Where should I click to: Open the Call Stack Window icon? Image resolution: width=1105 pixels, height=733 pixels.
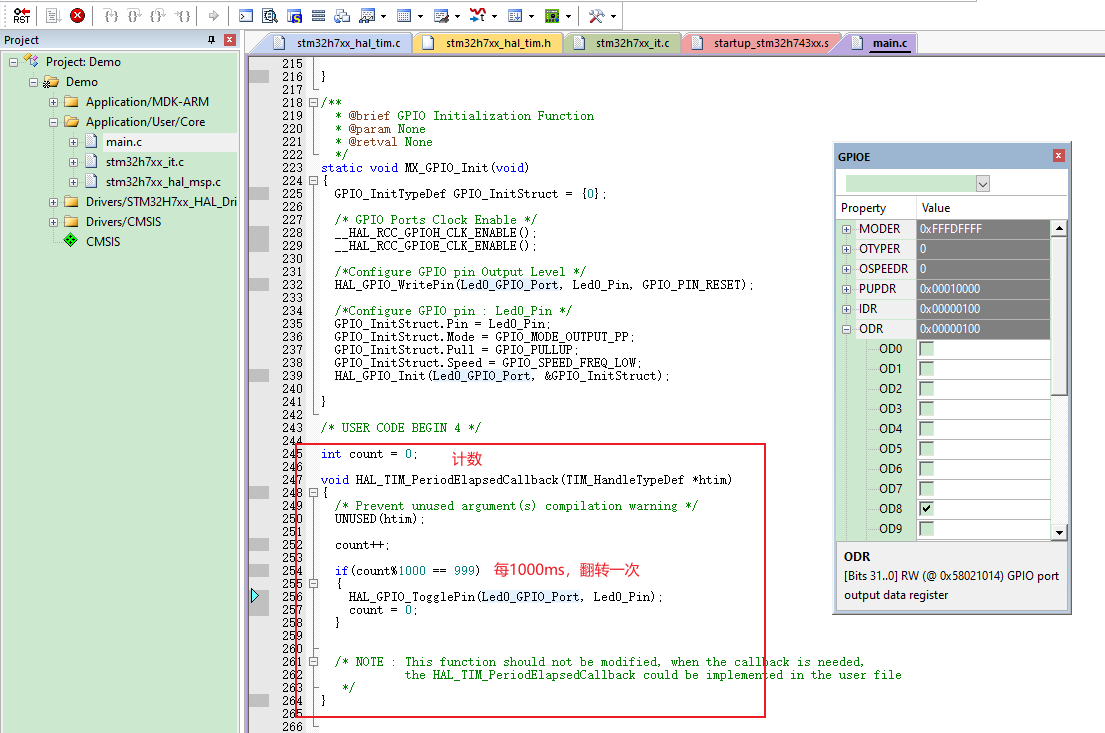[x=342, y=16]
